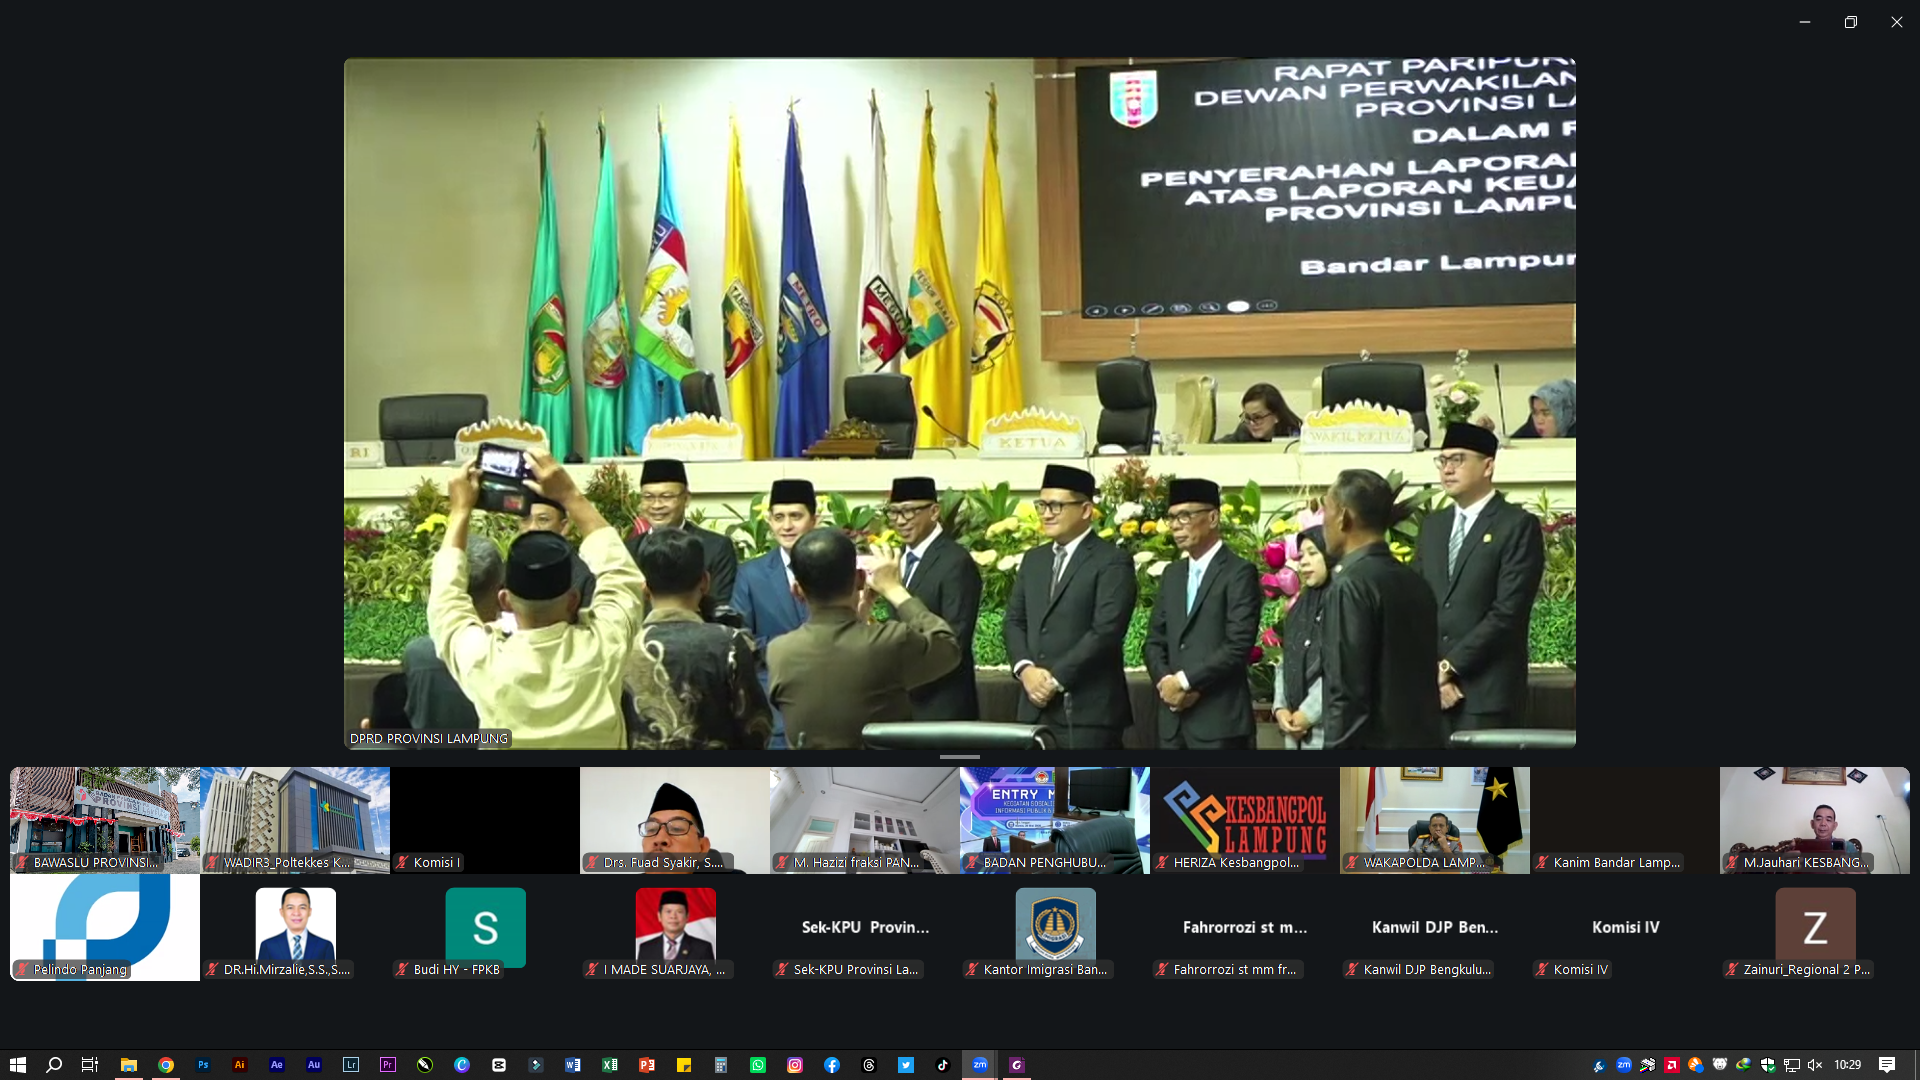The width and height of the screenshot is (1920, 1080).
Task: Launch Adobe Photoshop from the taskbar
Action: (x=203, y=1065)
